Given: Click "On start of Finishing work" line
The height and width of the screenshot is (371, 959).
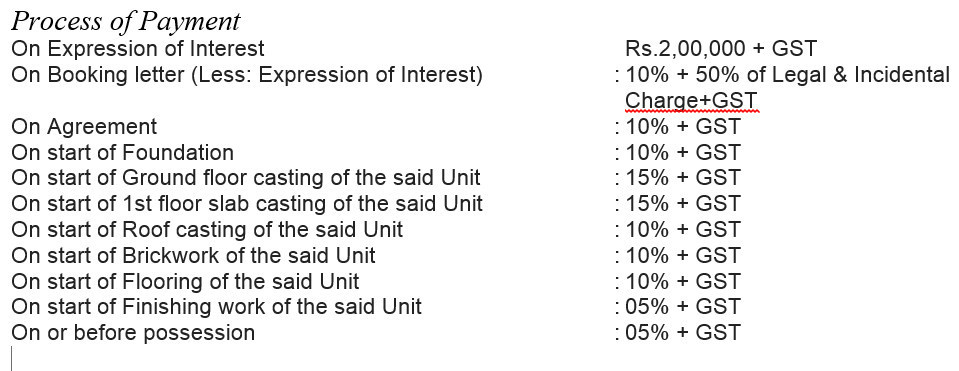Looking at the screenshot, I should pos(217,307).
